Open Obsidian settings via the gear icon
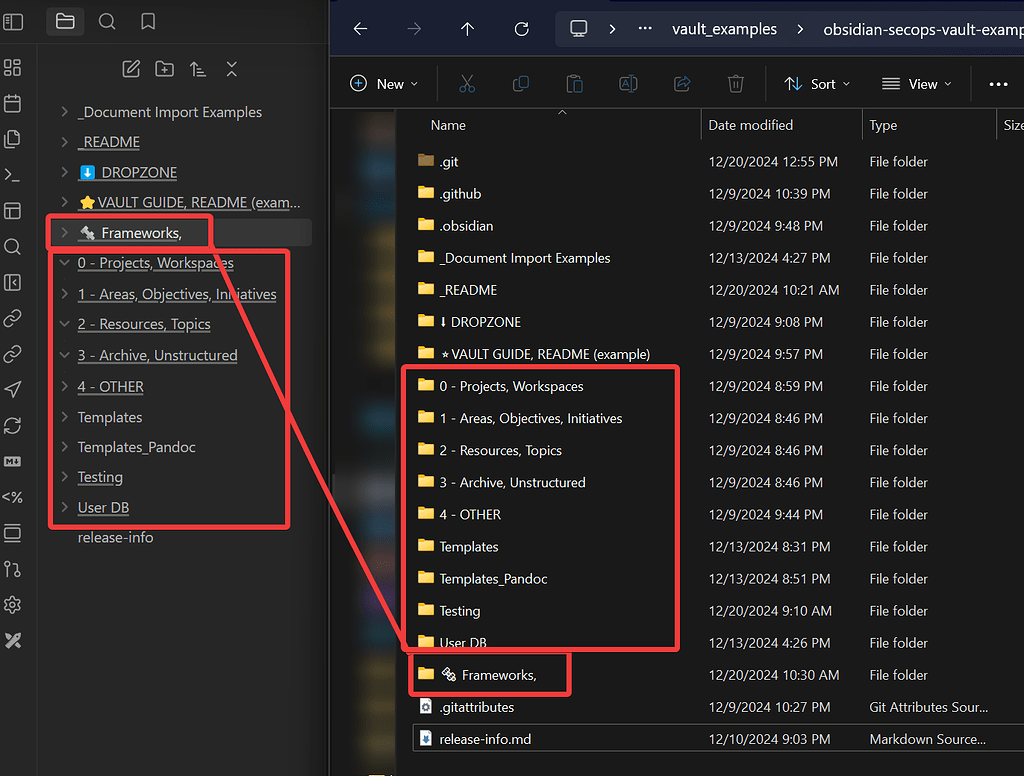 [x=14, y=604]
